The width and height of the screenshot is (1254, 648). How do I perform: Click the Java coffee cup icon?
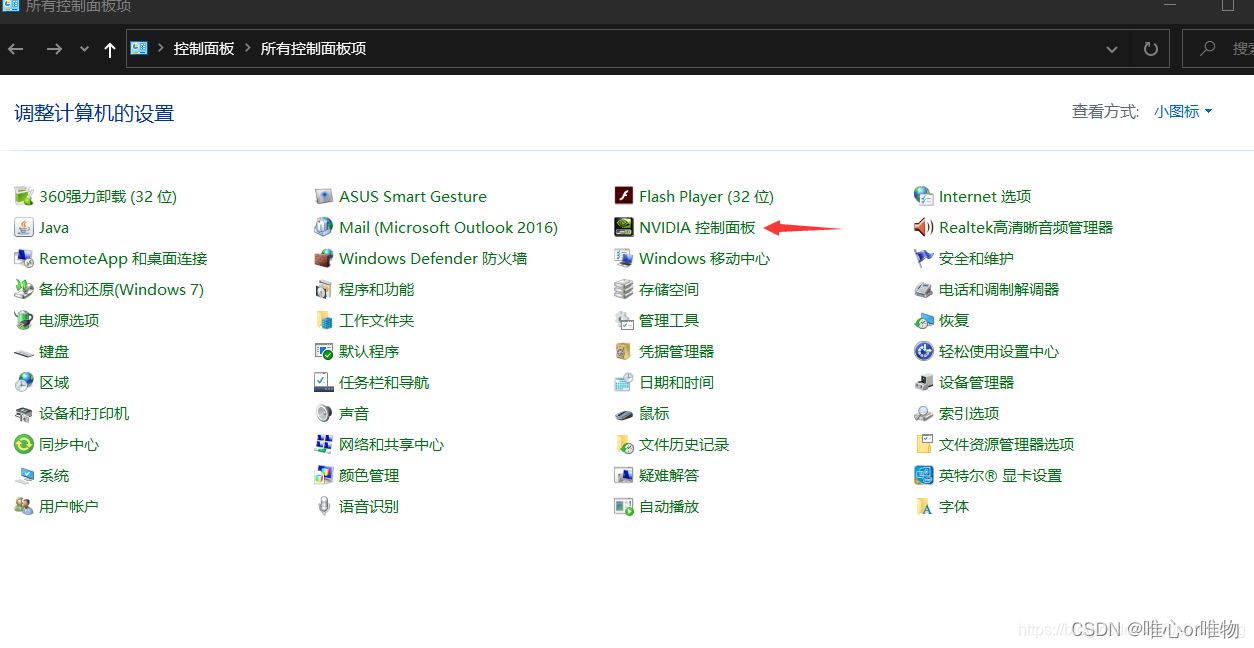coord(24,227)
